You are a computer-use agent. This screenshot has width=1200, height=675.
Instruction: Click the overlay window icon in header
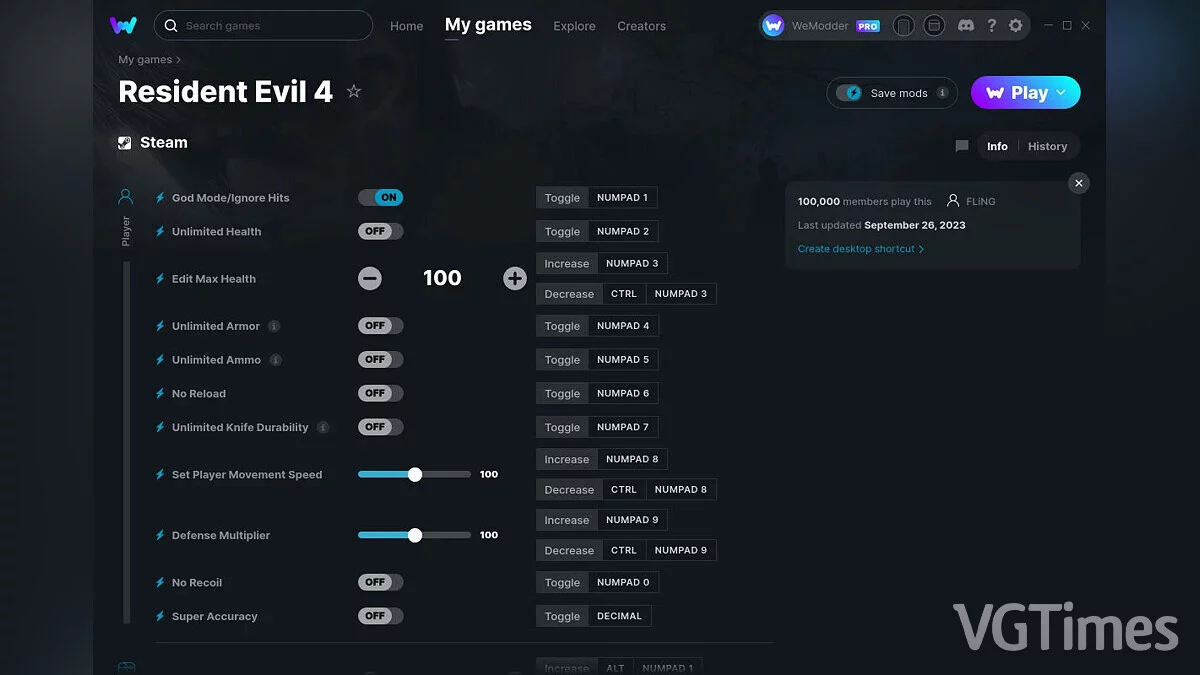934,25
